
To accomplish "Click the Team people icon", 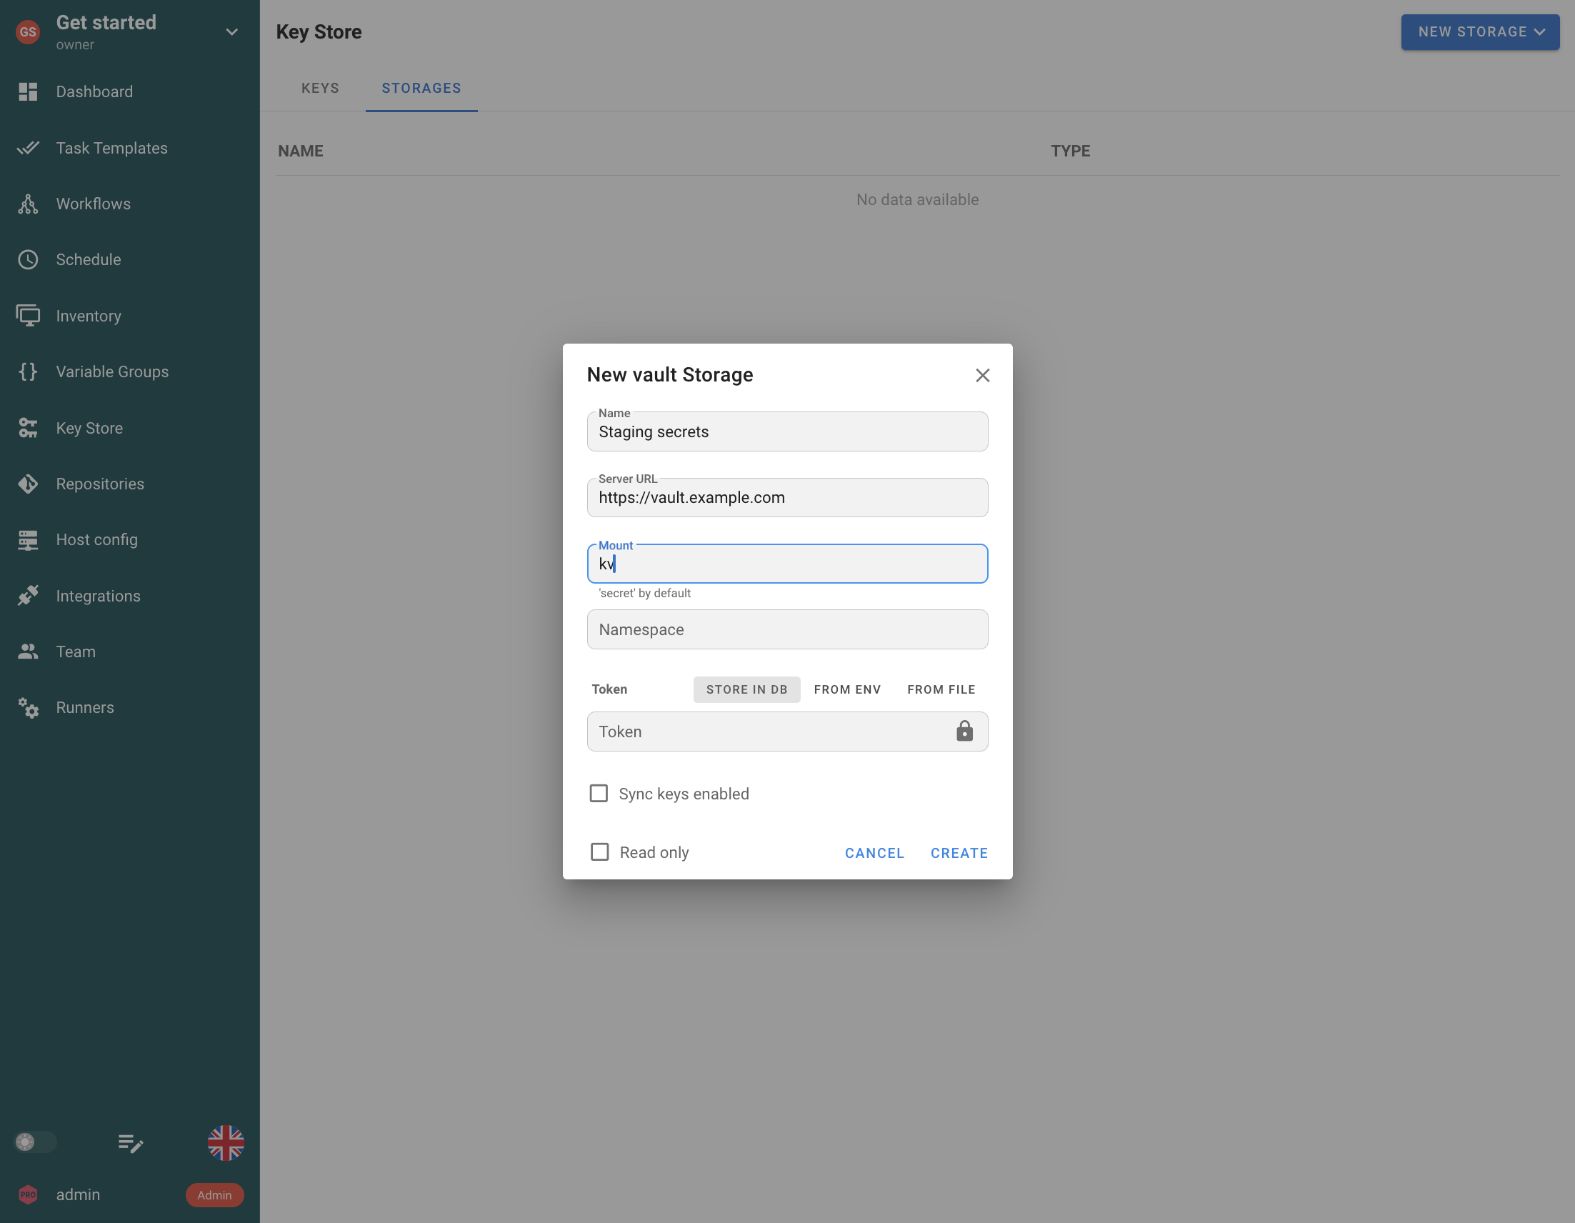I will (28, 652).
